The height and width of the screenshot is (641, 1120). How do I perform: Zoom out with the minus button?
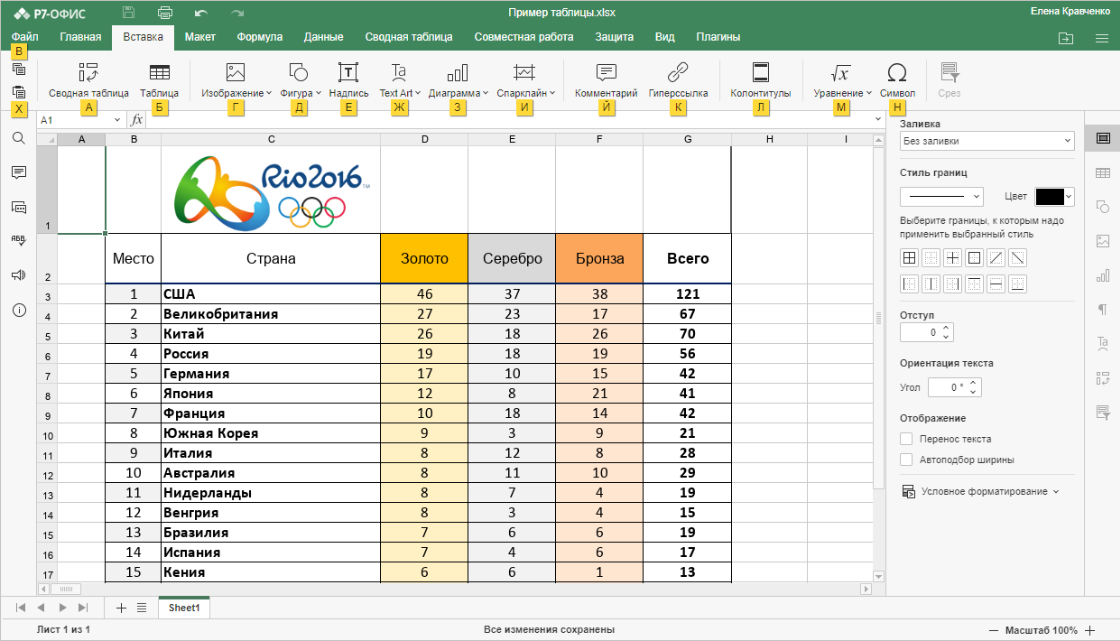[993, 630]
